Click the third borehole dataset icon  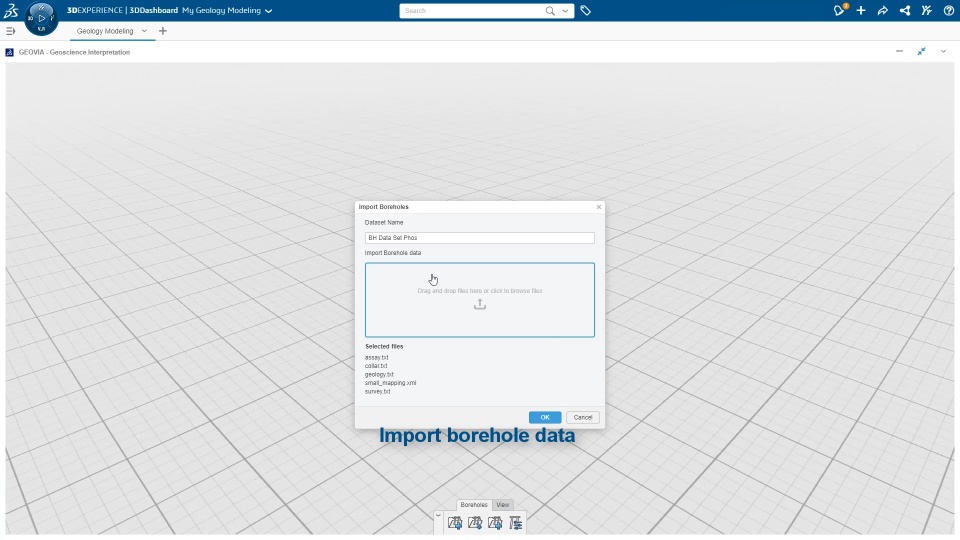[x=495, y=523]
